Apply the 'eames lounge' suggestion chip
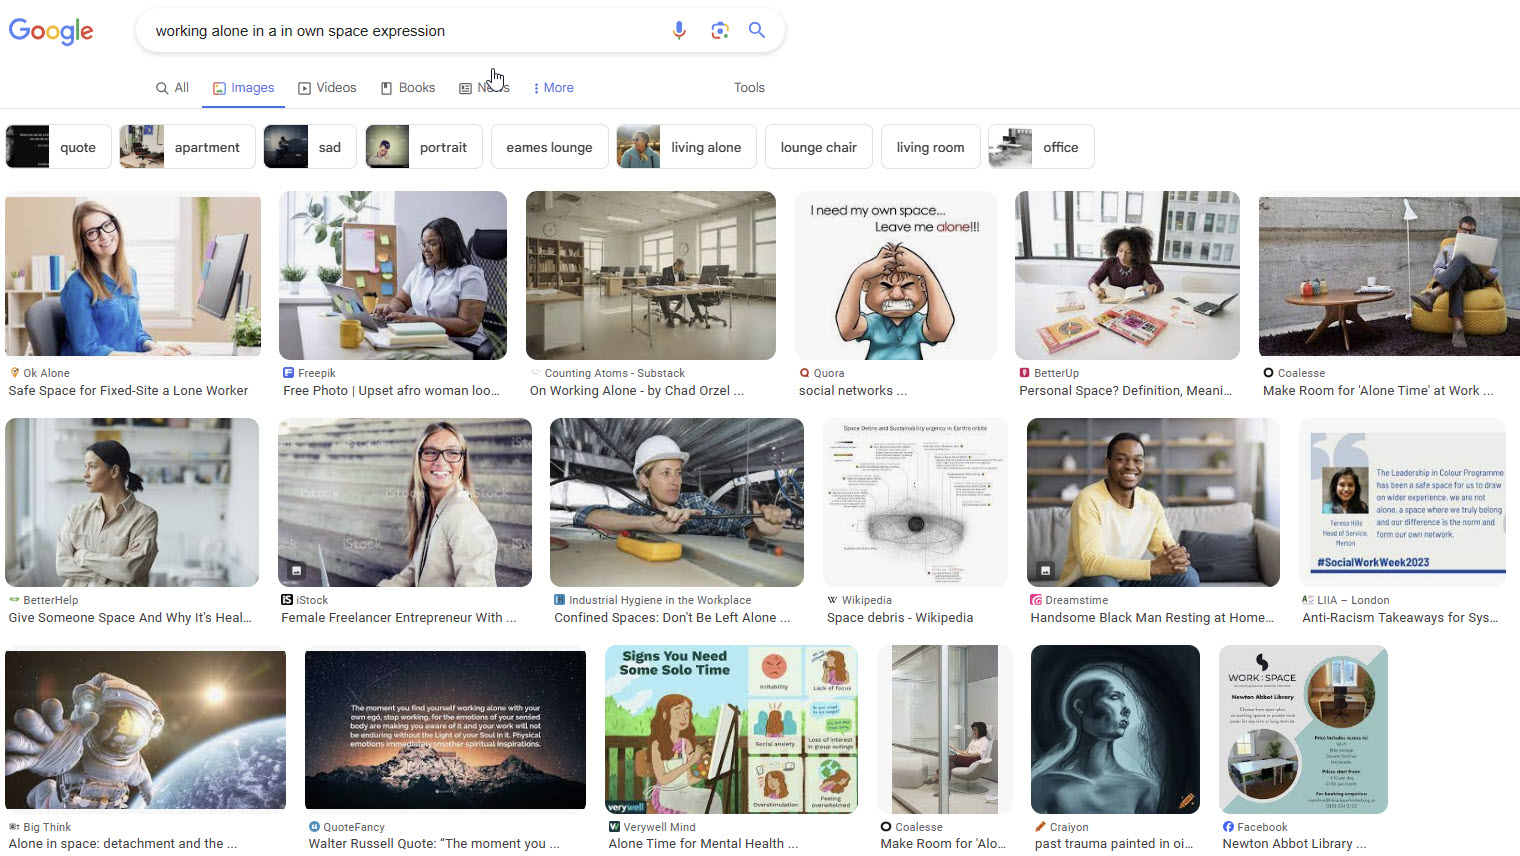 (x=549, y=147)
